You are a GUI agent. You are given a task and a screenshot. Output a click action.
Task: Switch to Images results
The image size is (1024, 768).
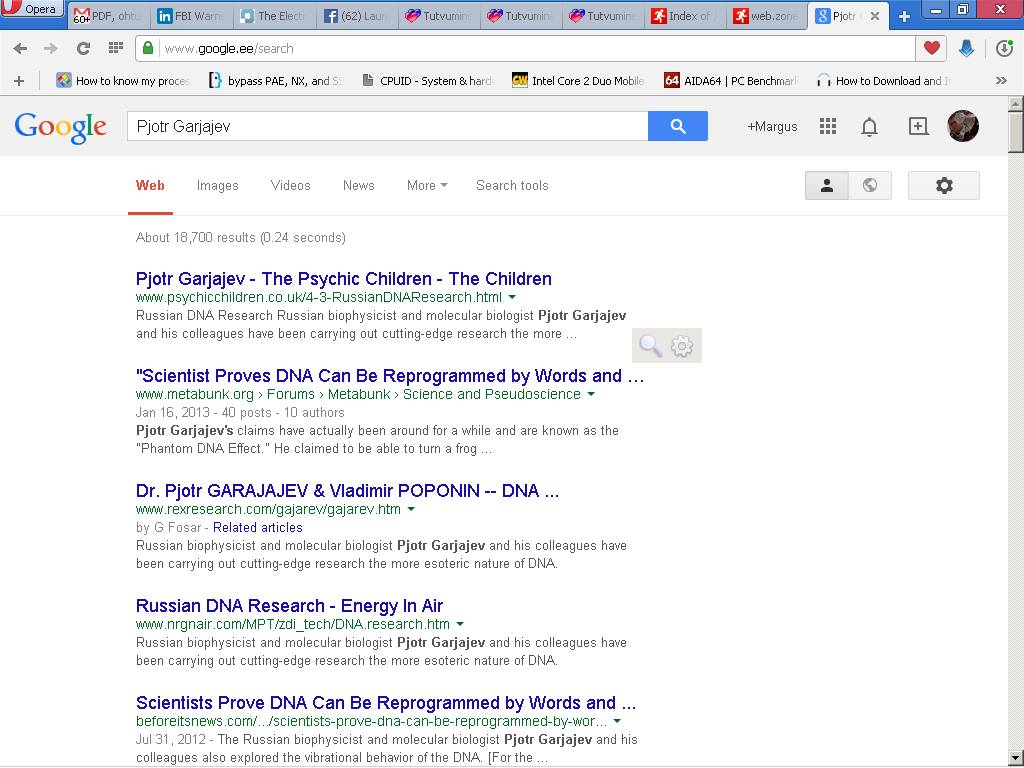(x=217, y=185)
